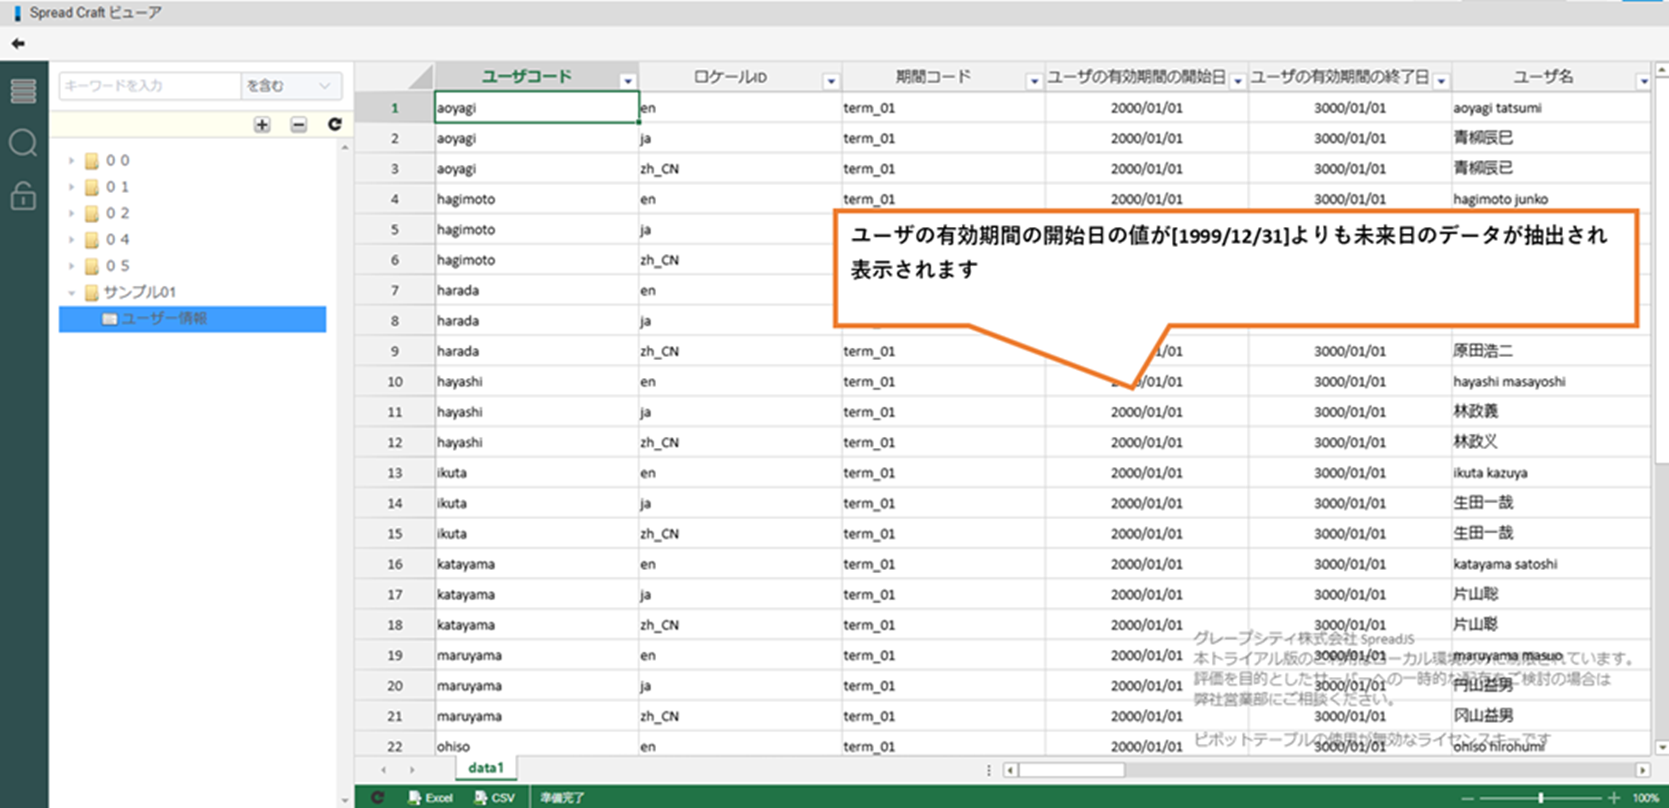
Task: Switch to the data1 sheet tab
Action: 486,768
